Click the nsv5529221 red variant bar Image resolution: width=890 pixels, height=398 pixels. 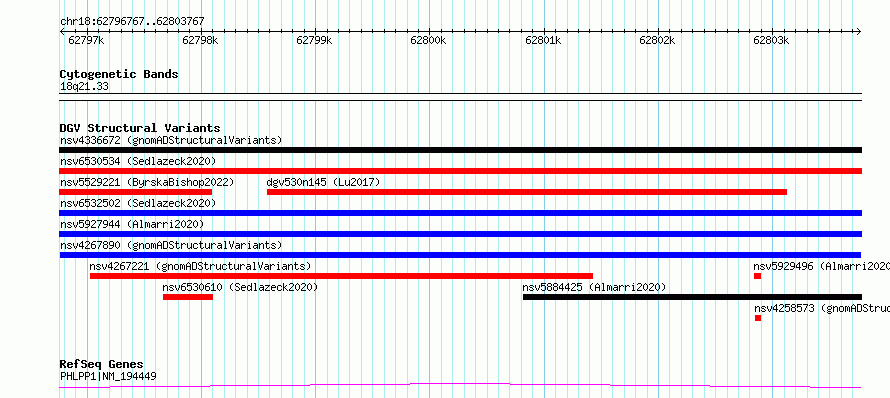click(136, 192)
